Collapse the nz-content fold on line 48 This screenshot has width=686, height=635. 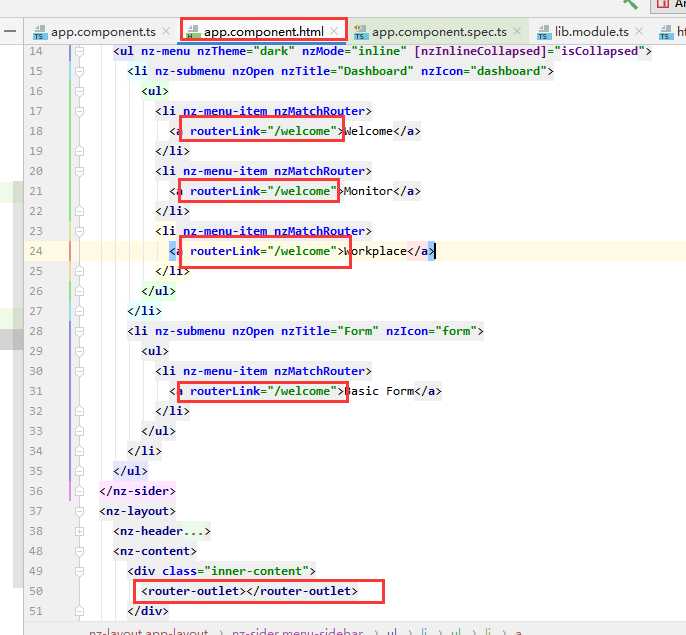79,551
